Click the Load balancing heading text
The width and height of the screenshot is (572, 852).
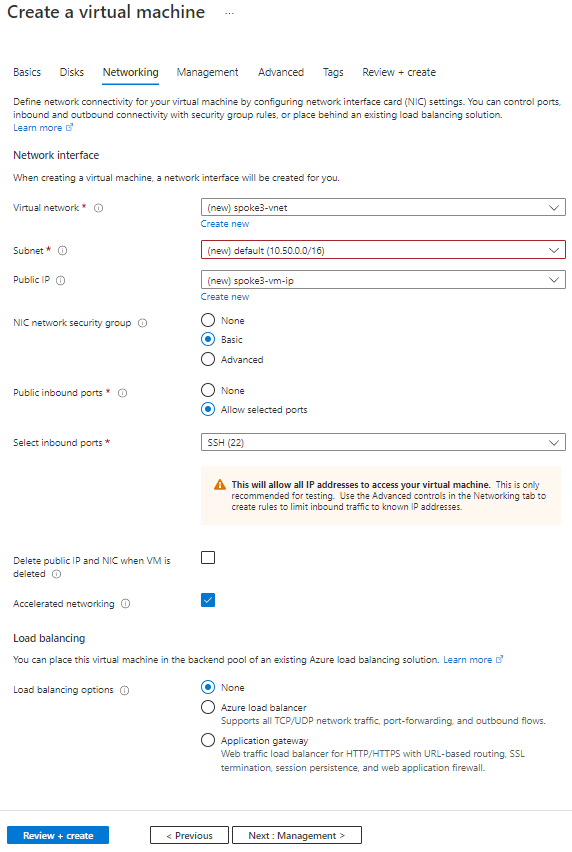(49, 638)
